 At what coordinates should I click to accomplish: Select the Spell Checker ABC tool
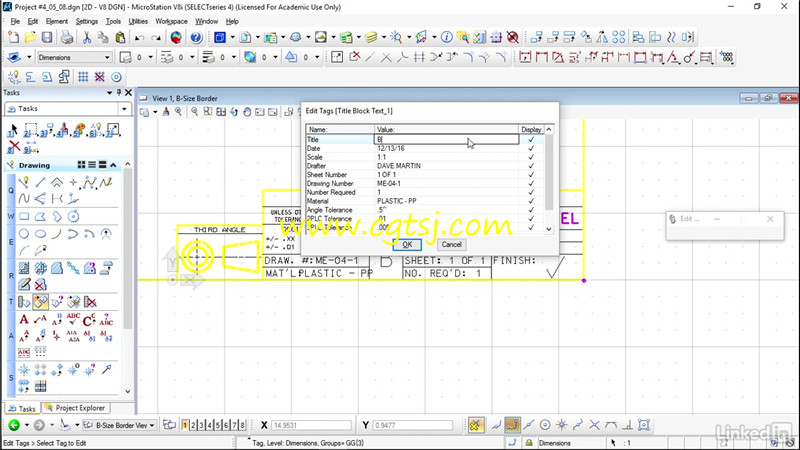73,320
